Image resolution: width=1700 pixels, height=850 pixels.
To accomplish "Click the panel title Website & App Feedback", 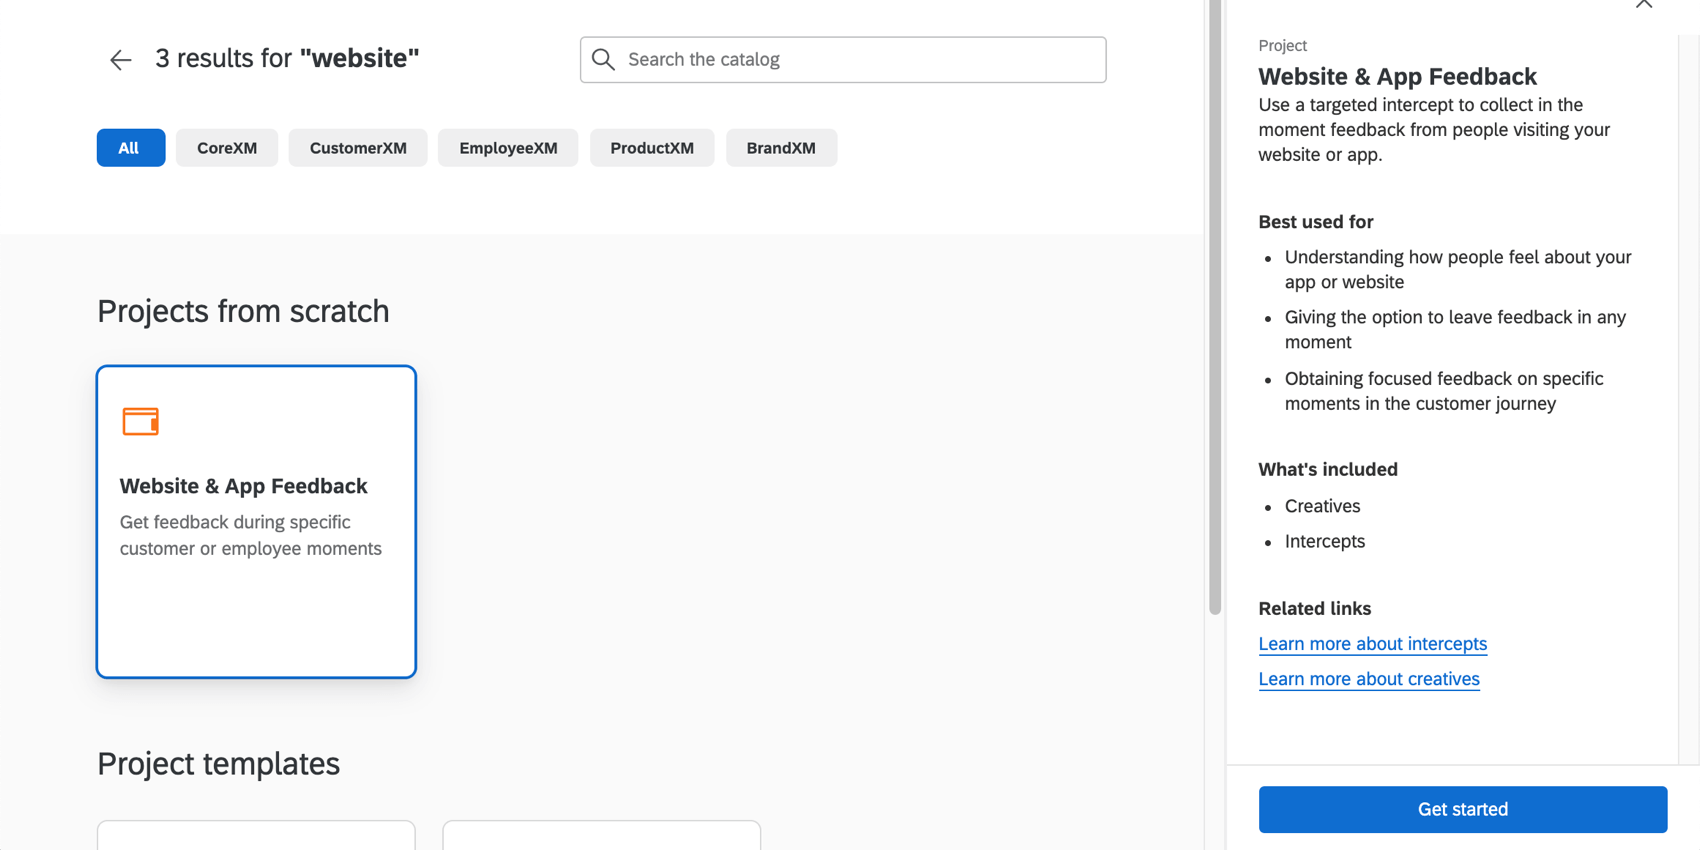I will [x=1397, y=77].
